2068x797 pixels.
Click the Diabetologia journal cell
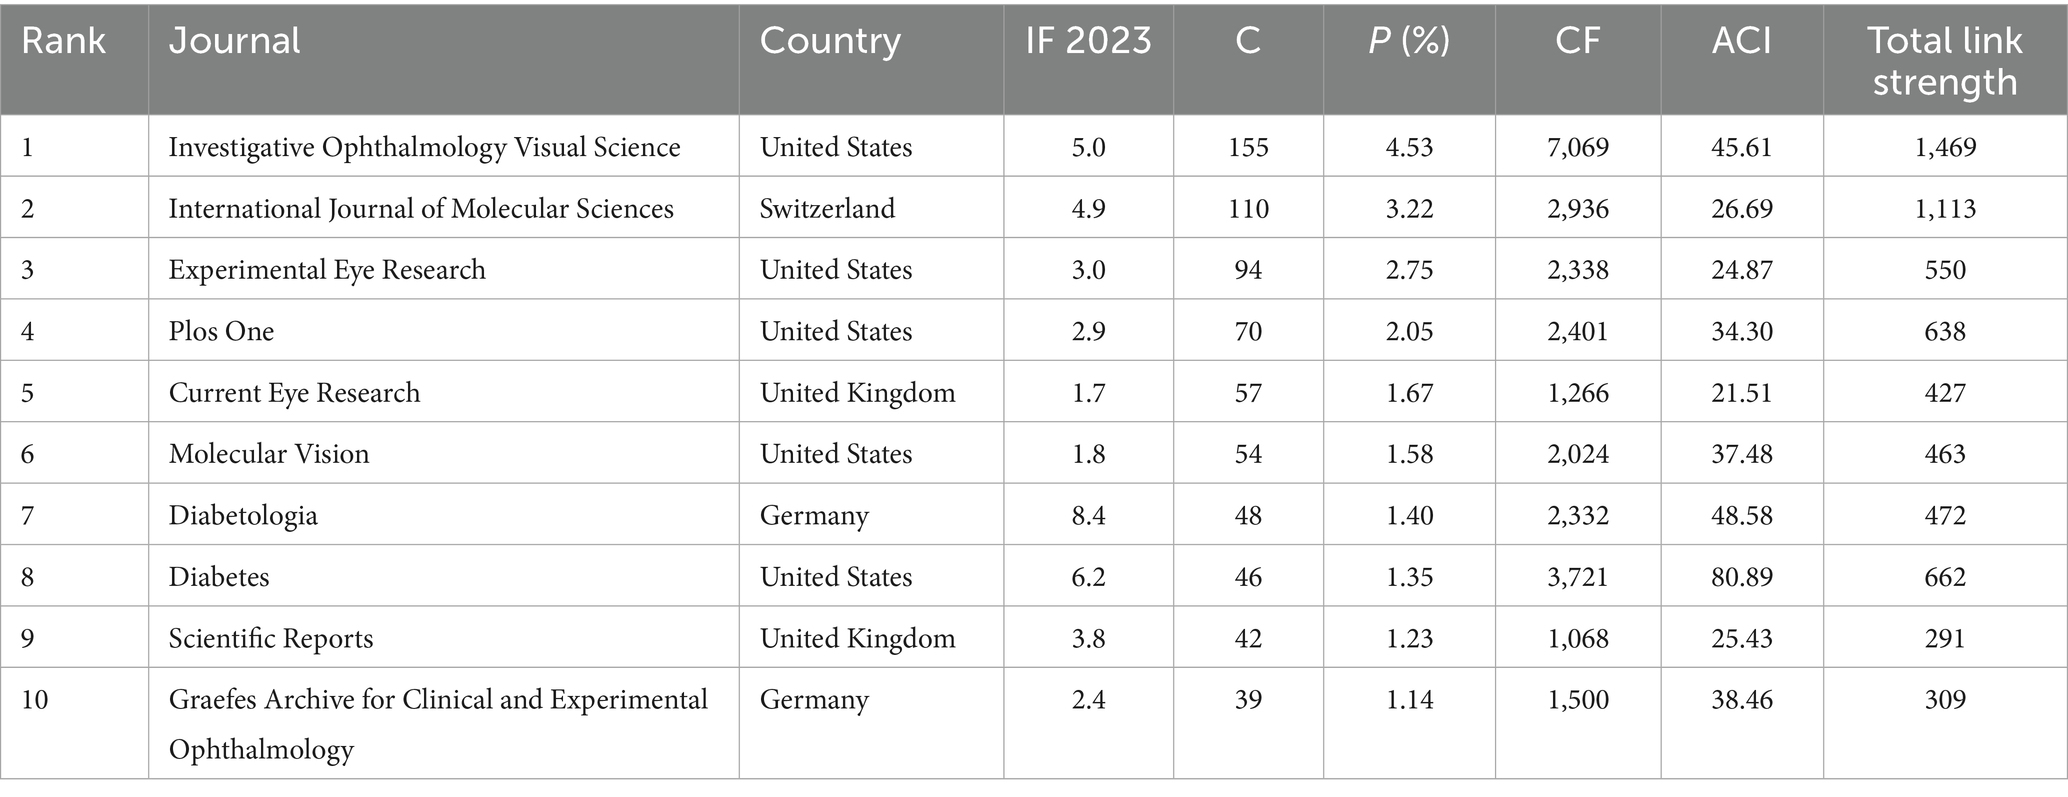[243, 515]
